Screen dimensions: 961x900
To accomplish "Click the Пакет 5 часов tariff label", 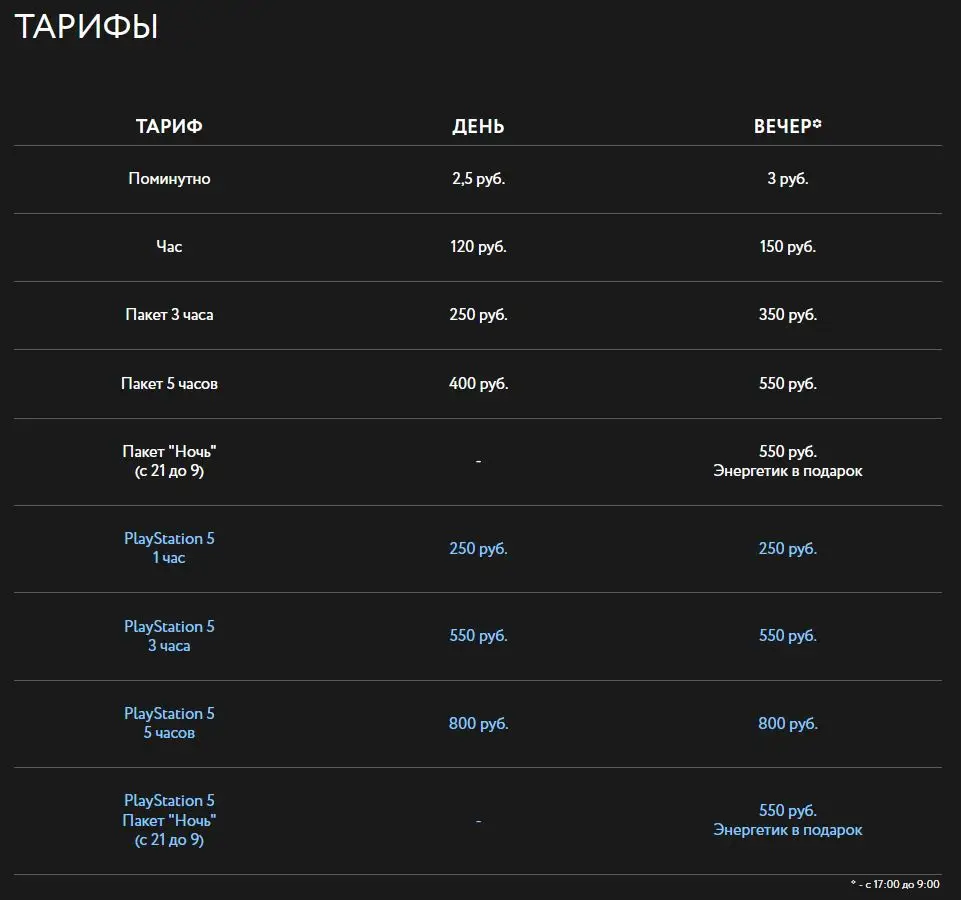I will coord(169,383).
